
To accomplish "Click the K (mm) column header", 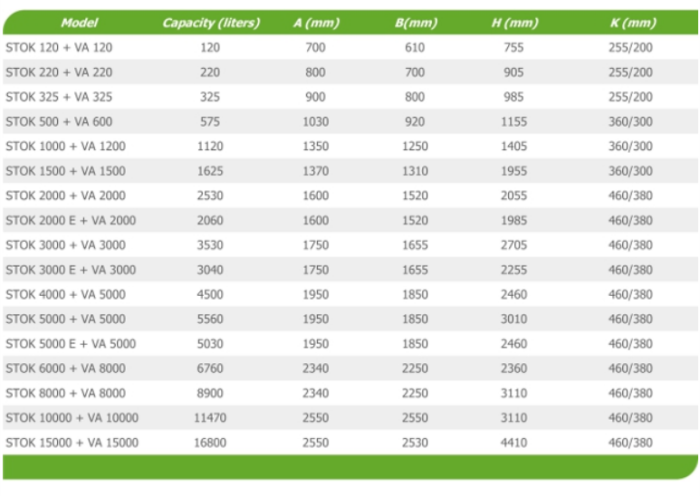I will click(x=632, y=22).
